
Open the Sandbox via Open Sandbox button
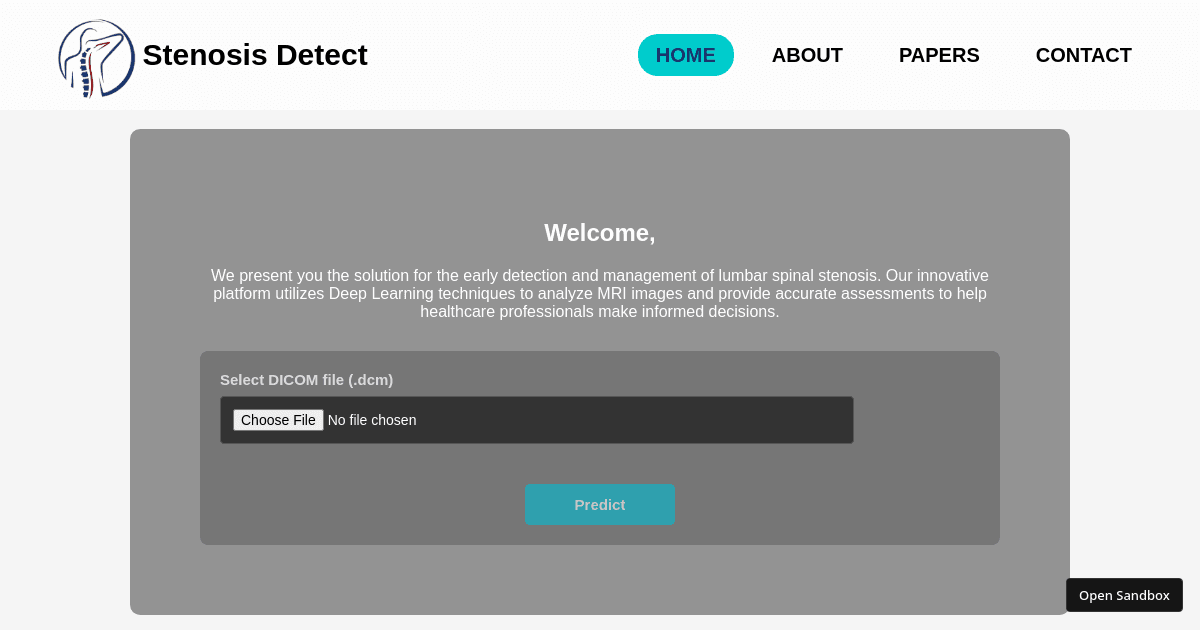point(1124,594)
